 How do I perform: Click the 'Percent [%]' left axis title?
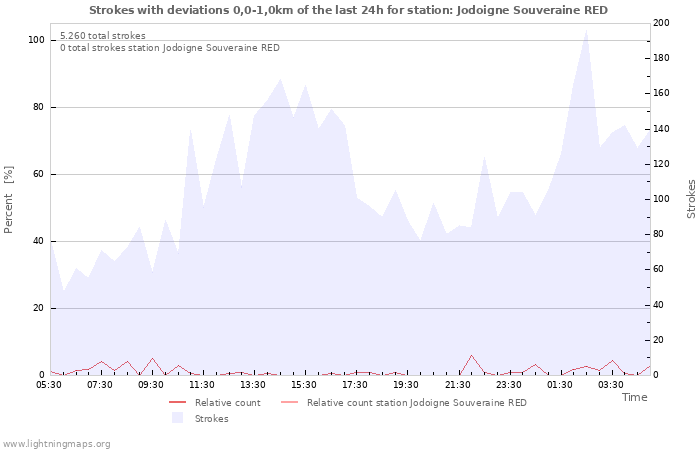tap(9, 201)
